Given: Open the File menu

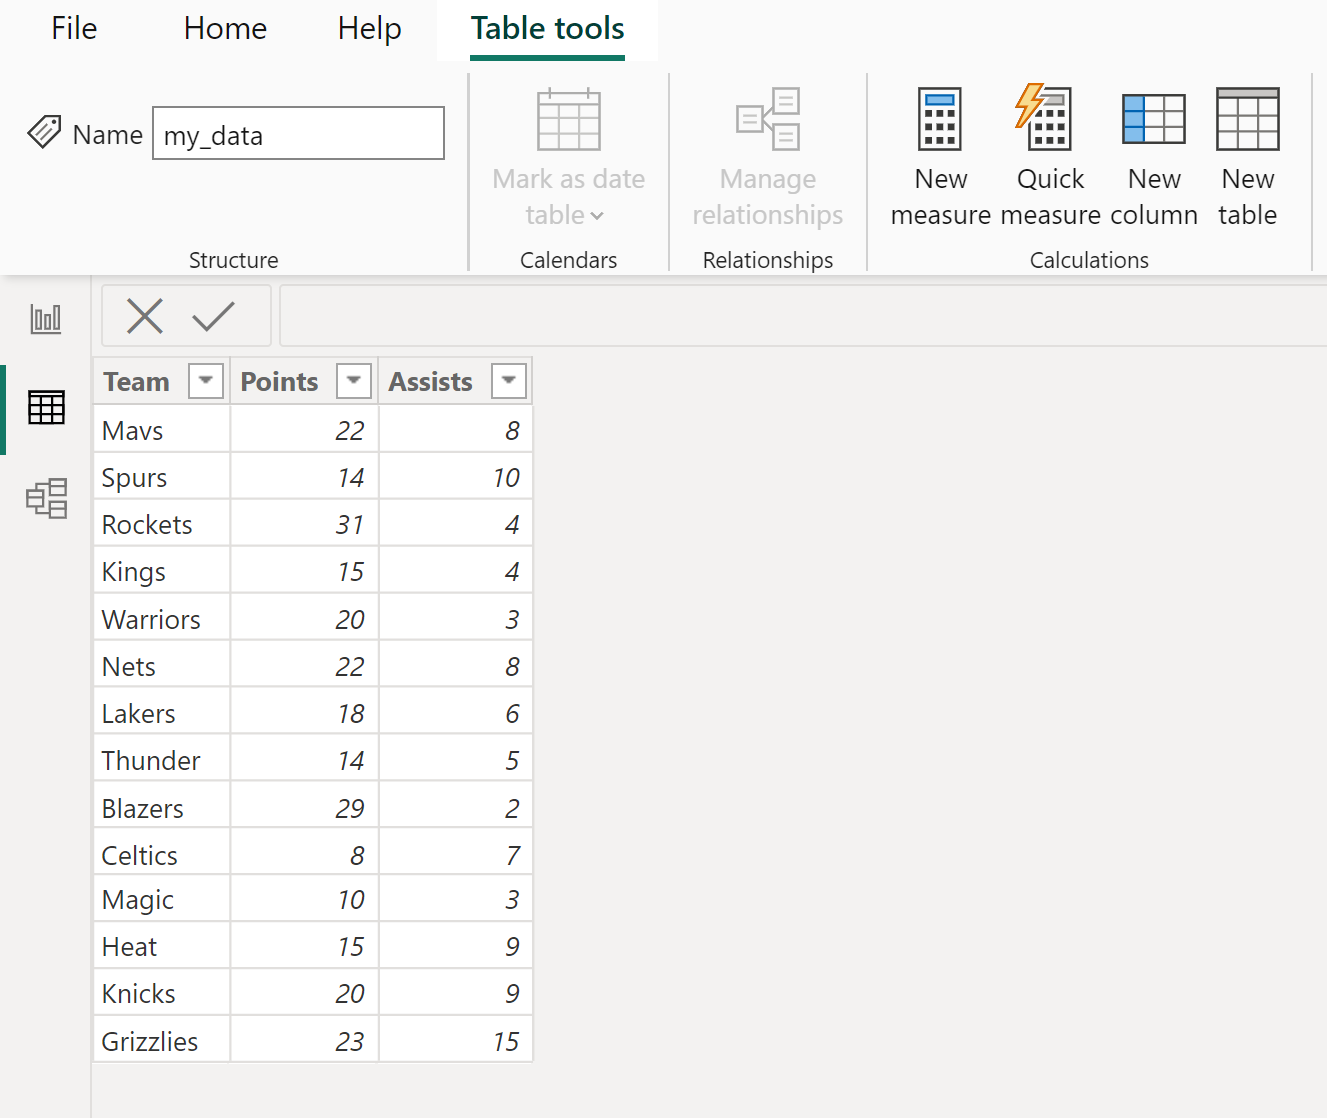Looking at the screenshot, I should coord(74,29).
